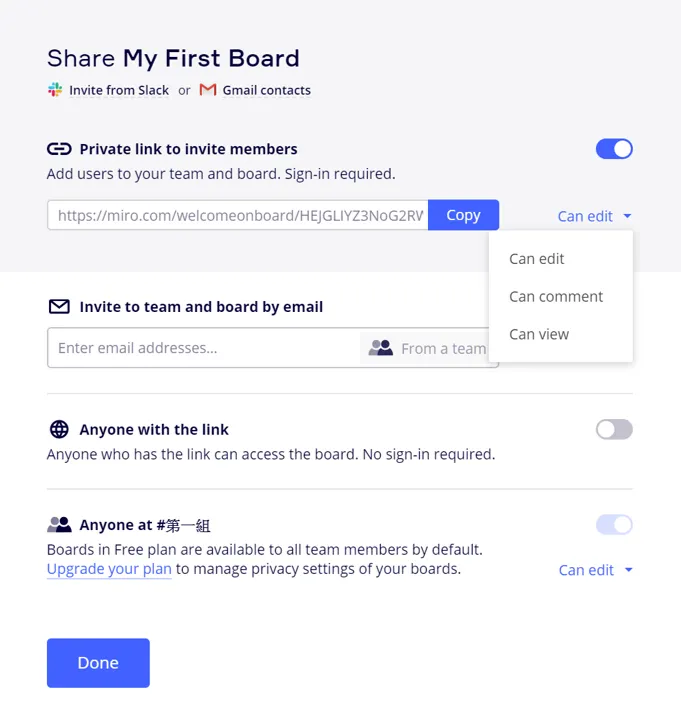Image resolution: width=681 pixels, height=720 pixels.
Task: Choose Can comment permission option
Action: coord(556,297)
